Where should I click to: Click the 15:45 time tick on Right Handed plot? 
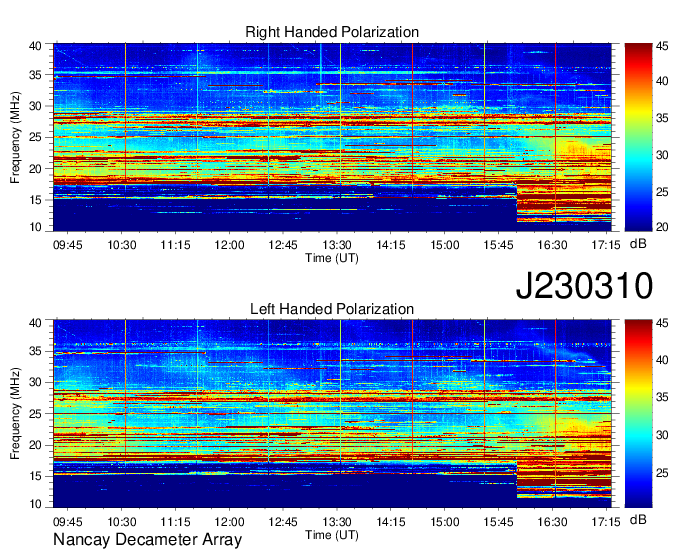coord(498,245)
